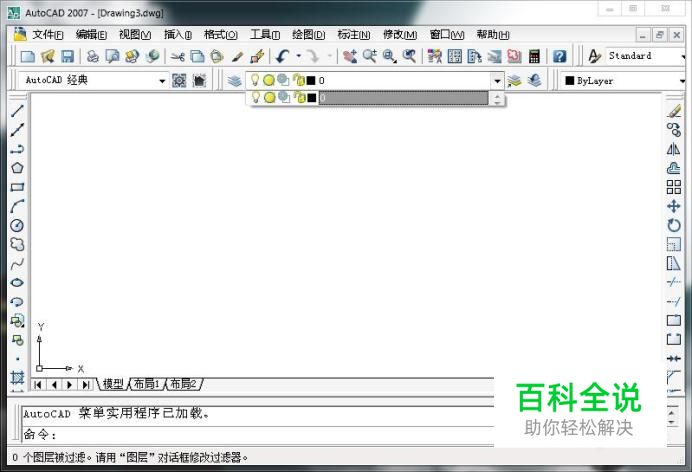Select the Hatch tool
Viewport: 692px width, 472px height.
17,378
